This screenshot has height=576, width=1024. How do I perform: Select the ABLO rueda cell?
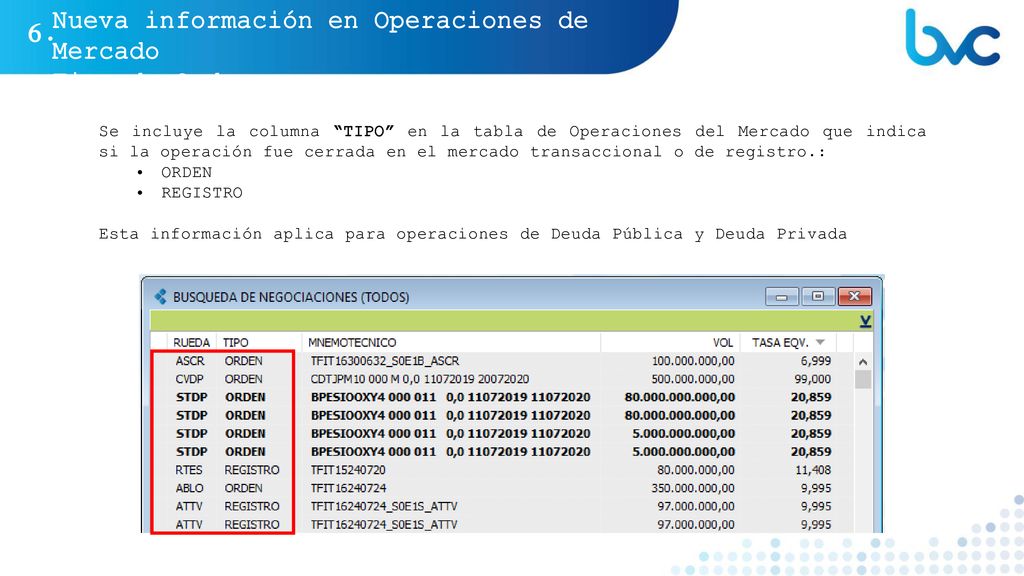pyautogui.click(x=189, y=488)
